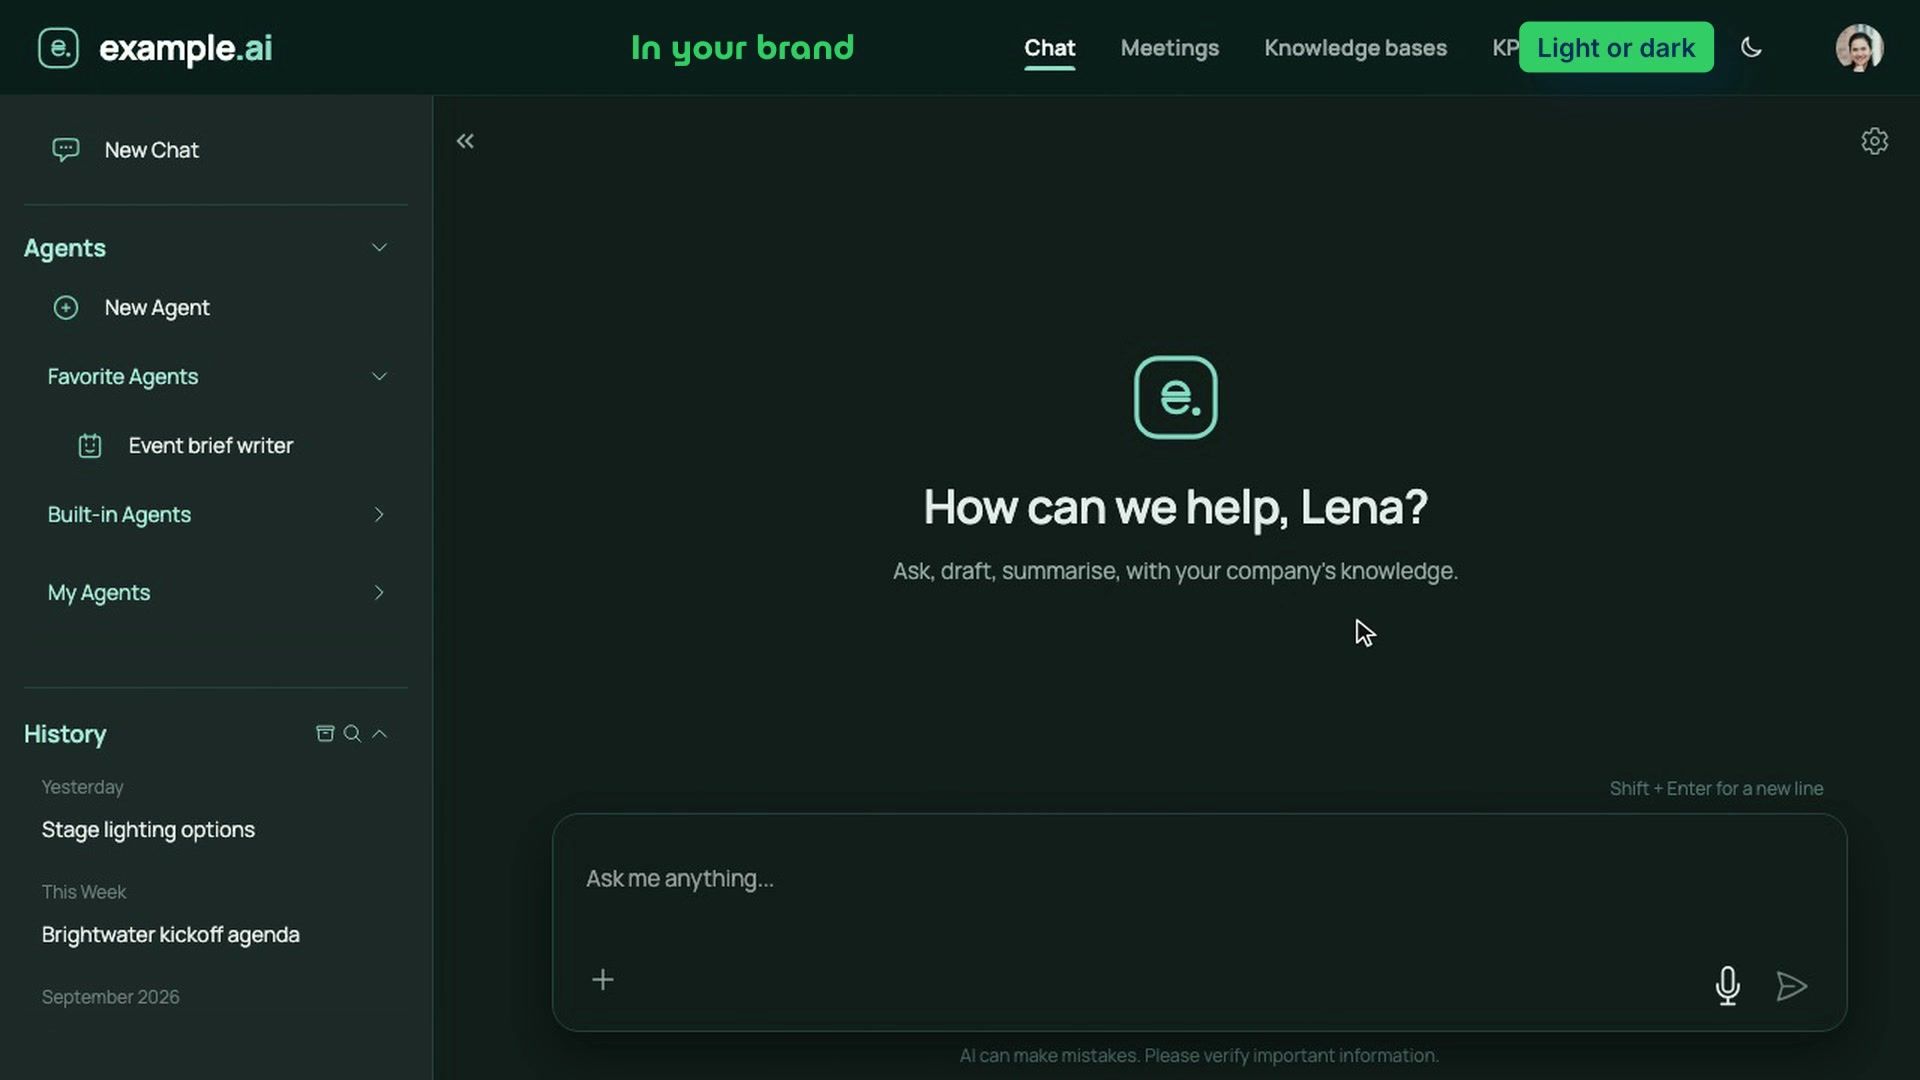Click the Agents section heading
Viewport: 1920px width, 1080px height.
click(x=65, y=248)
